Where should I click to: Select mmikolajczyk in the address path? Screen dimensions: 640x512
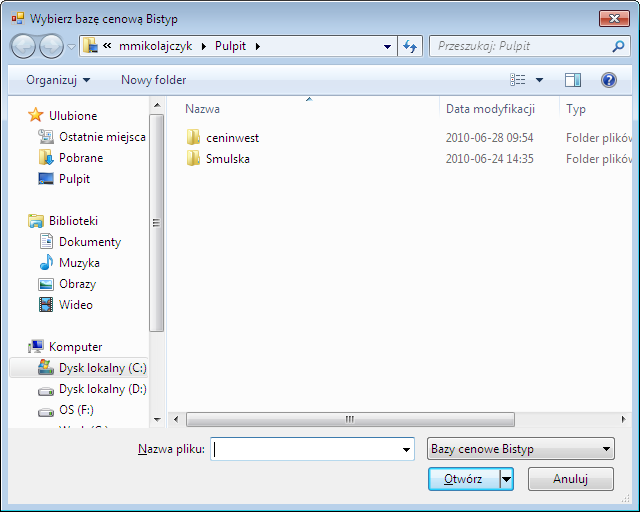156,46
